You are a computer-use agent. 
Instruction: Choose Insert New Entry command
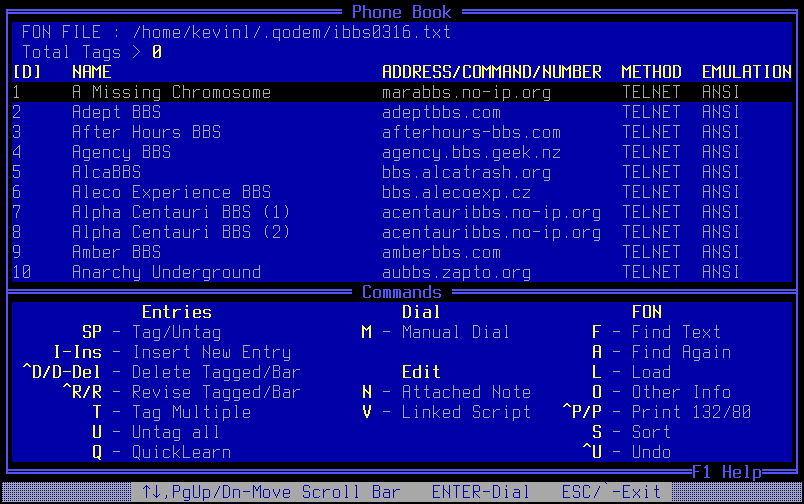[x=211, y=352]
